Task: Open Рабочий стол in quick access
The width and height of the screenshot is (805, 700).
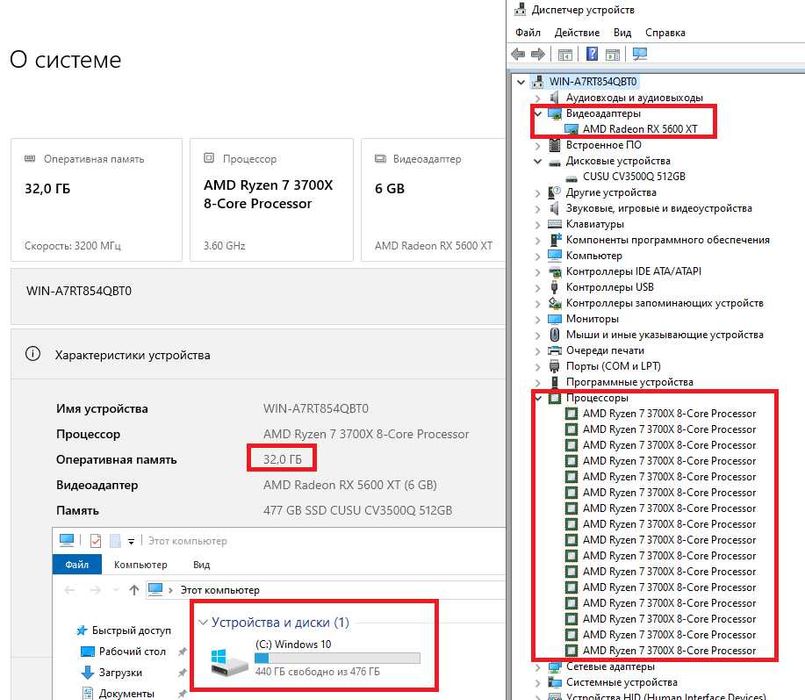Action: pos(132,651)
